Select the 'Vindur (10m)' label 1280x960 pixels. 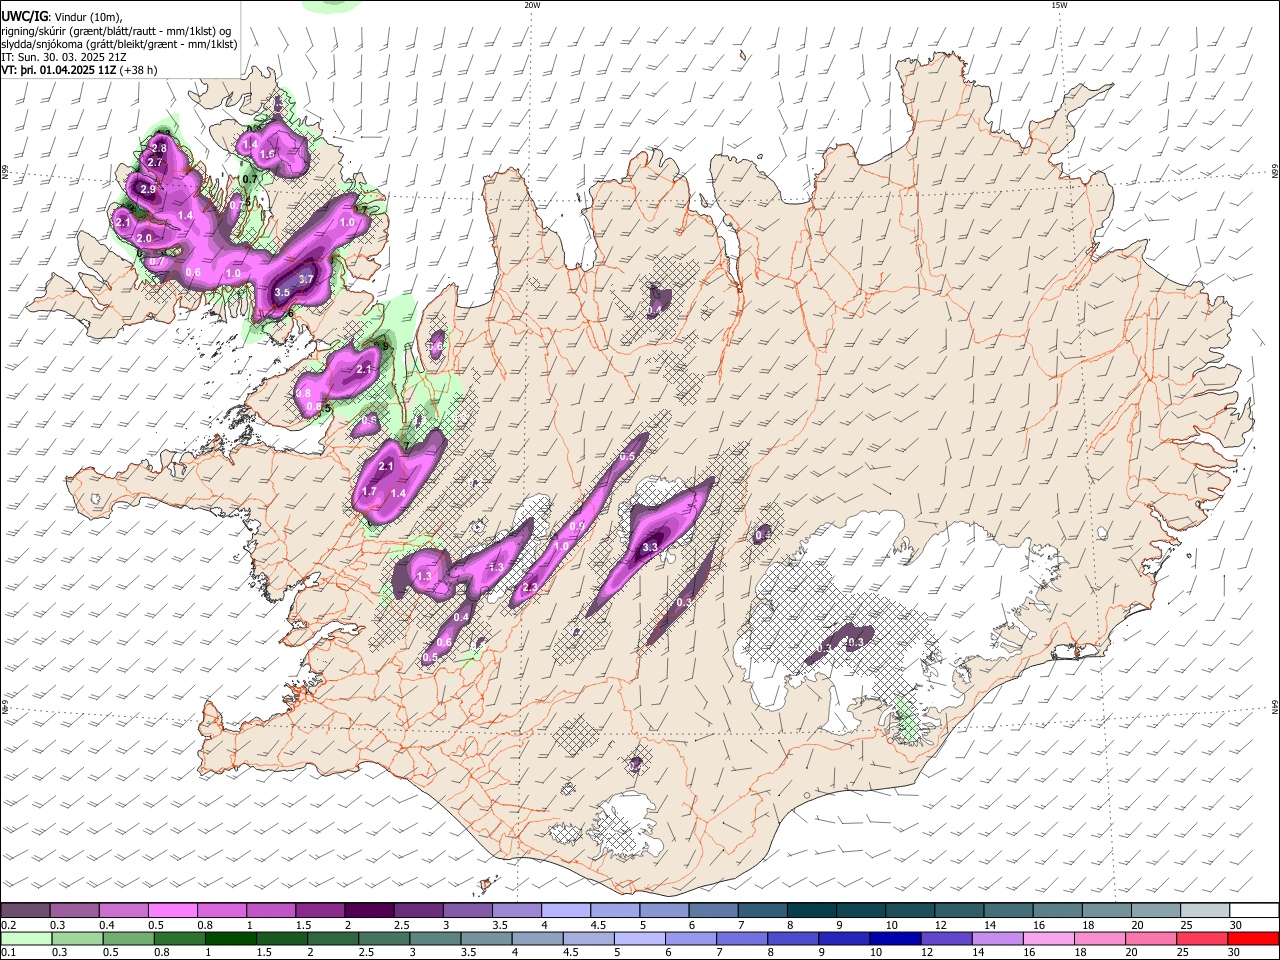(x=88, y=16)
